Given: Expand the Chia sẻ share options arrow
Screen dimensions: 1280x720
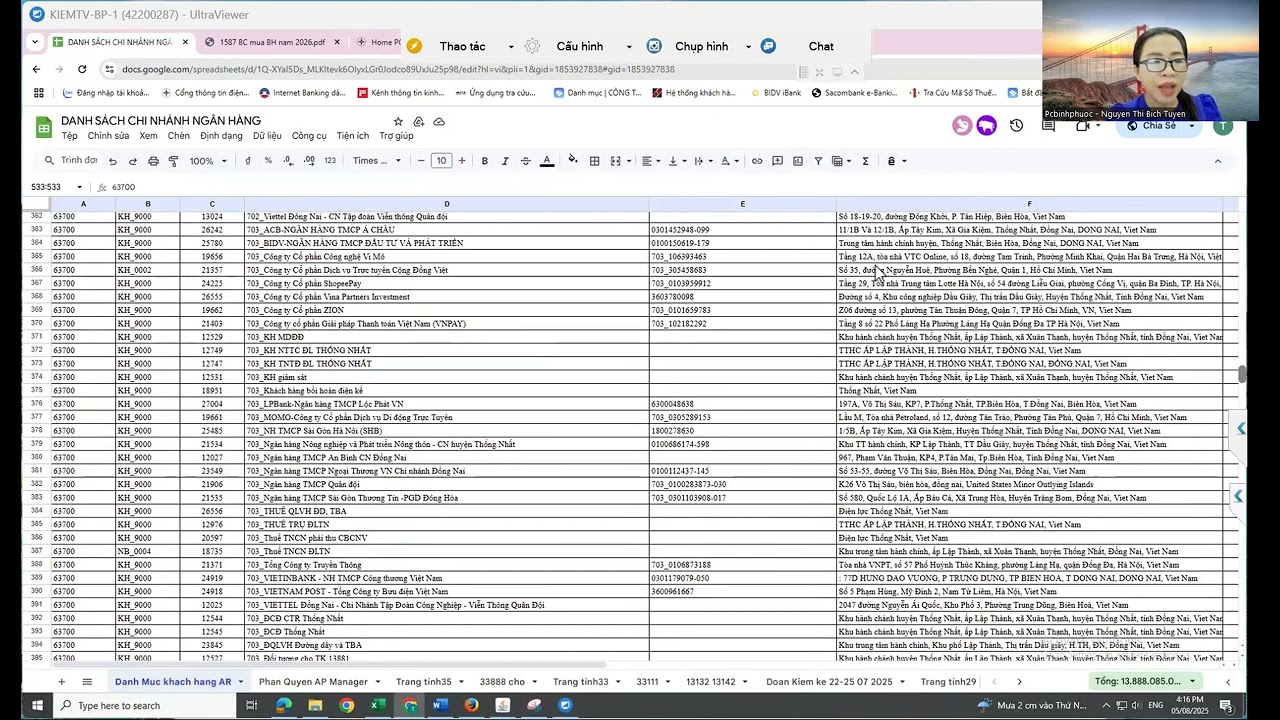Looking at the screenshot, I should [x=1192, y=126].
